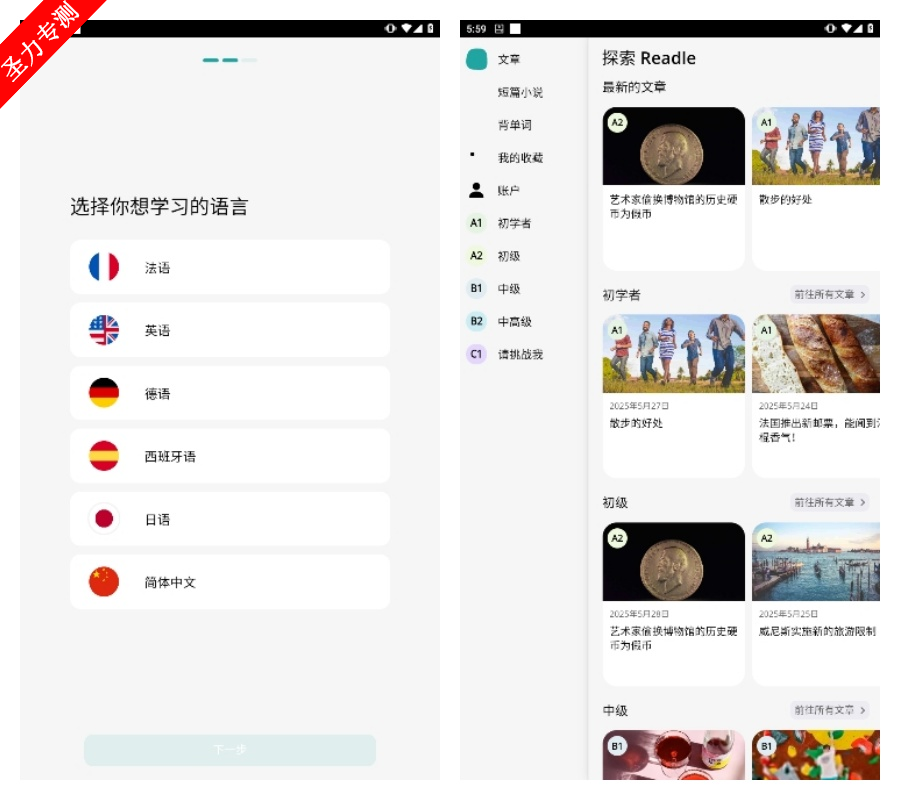Choose the B1 中级 level in the sidebar

(494, 289)
